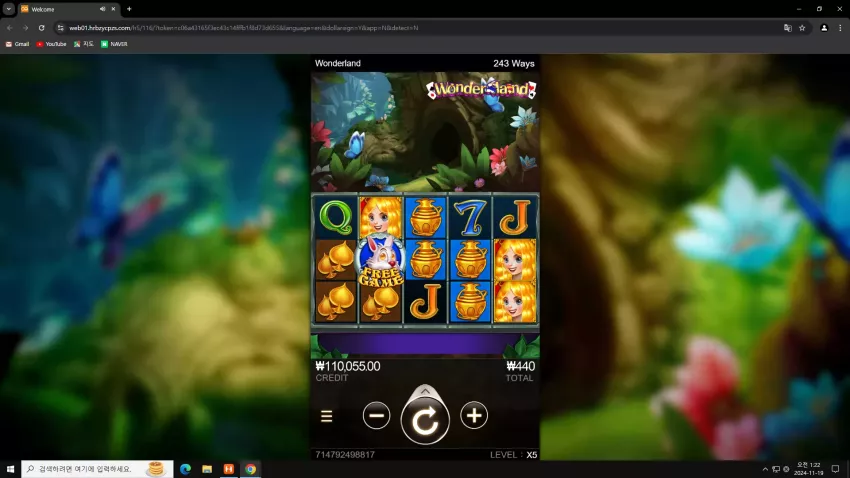Image resolution: width=850 pixels, height=478 pixels.
Task: Reload the page
Action: coord(42,28)
